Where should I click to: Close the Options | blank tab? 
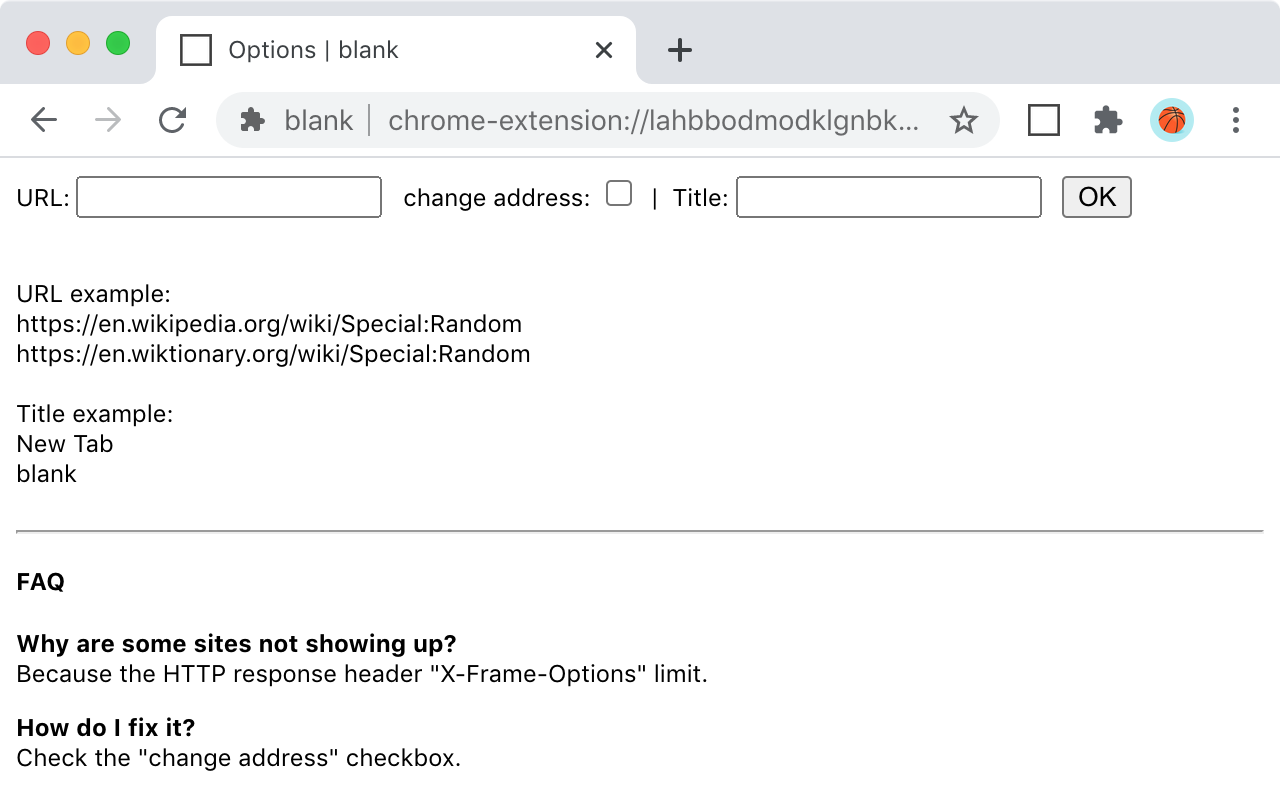(603, 49)
